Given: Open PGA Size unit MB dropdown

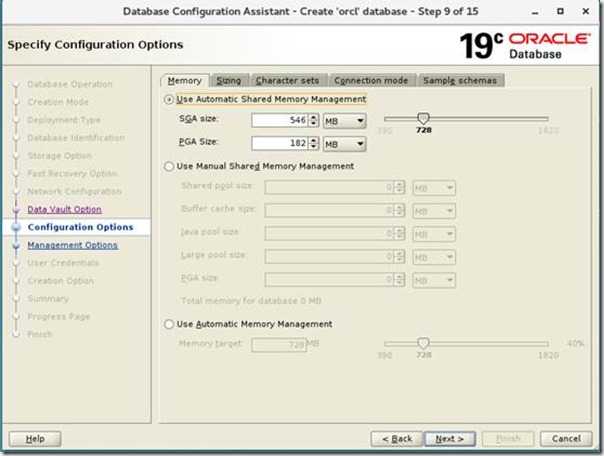Looking at the screenshot, I should coord(344,144).
